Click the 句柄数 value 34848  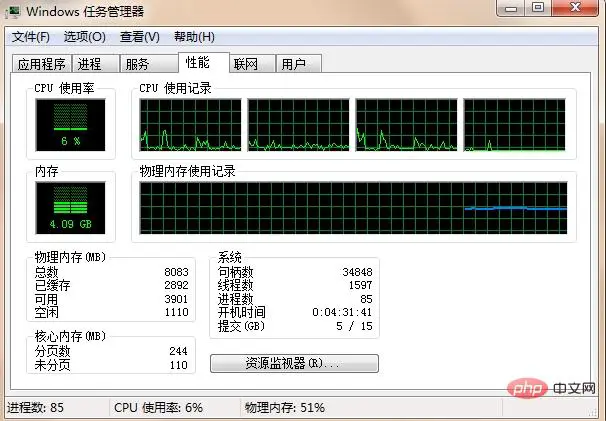pos(357,272)
